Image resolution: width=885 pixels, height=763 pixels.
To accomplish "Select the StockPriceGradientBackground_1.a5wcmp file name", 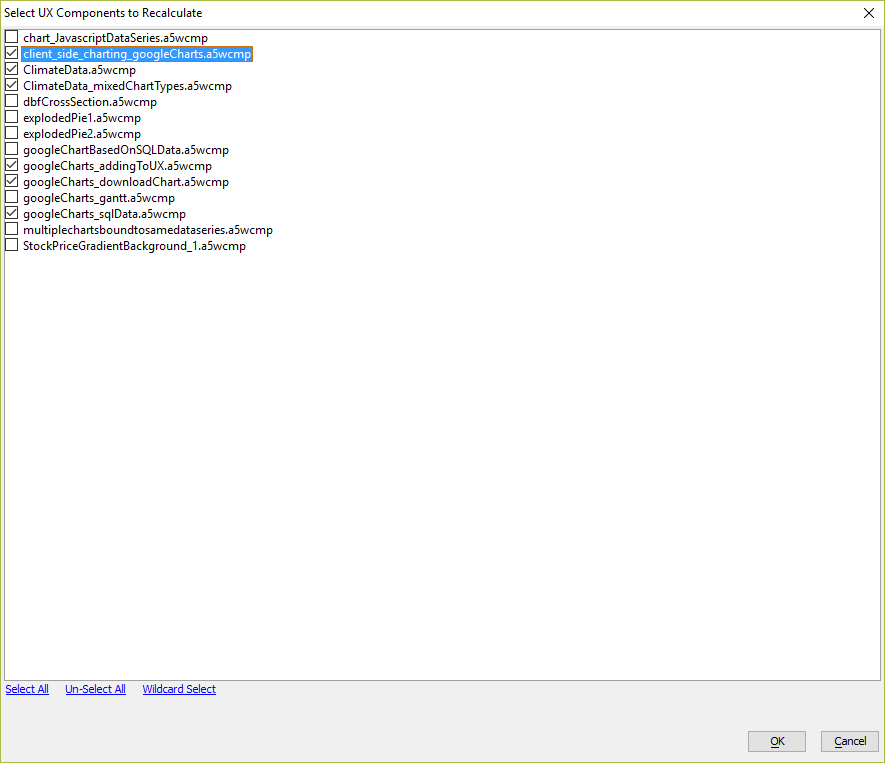I will [134, 245].
